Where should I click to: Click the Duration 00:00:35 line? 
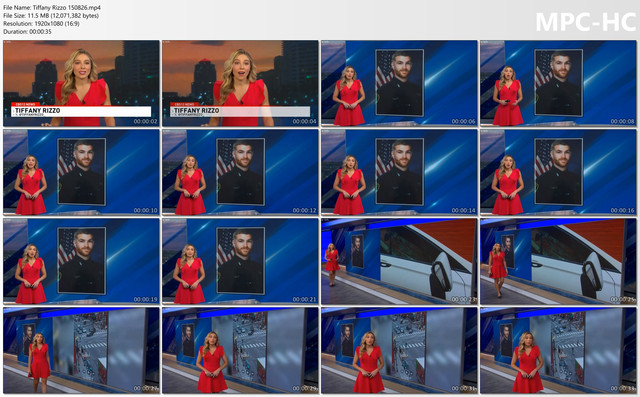[x=27, y=31]
